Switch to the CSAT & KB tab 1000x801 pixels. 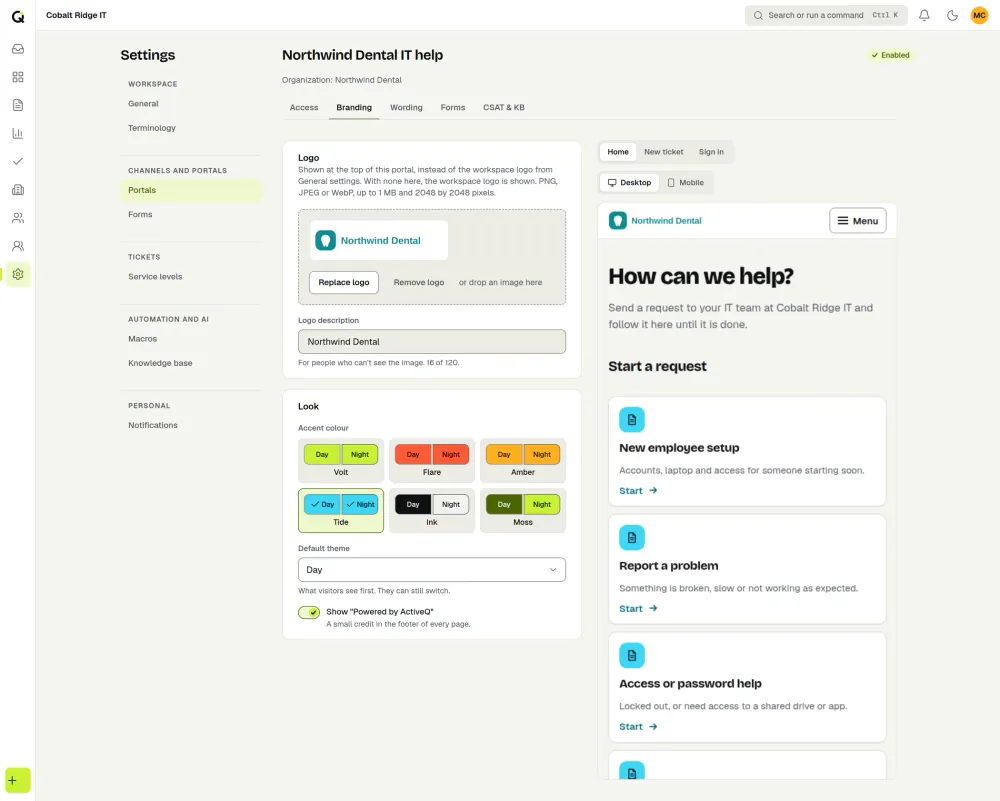click(x=504, y=108)
